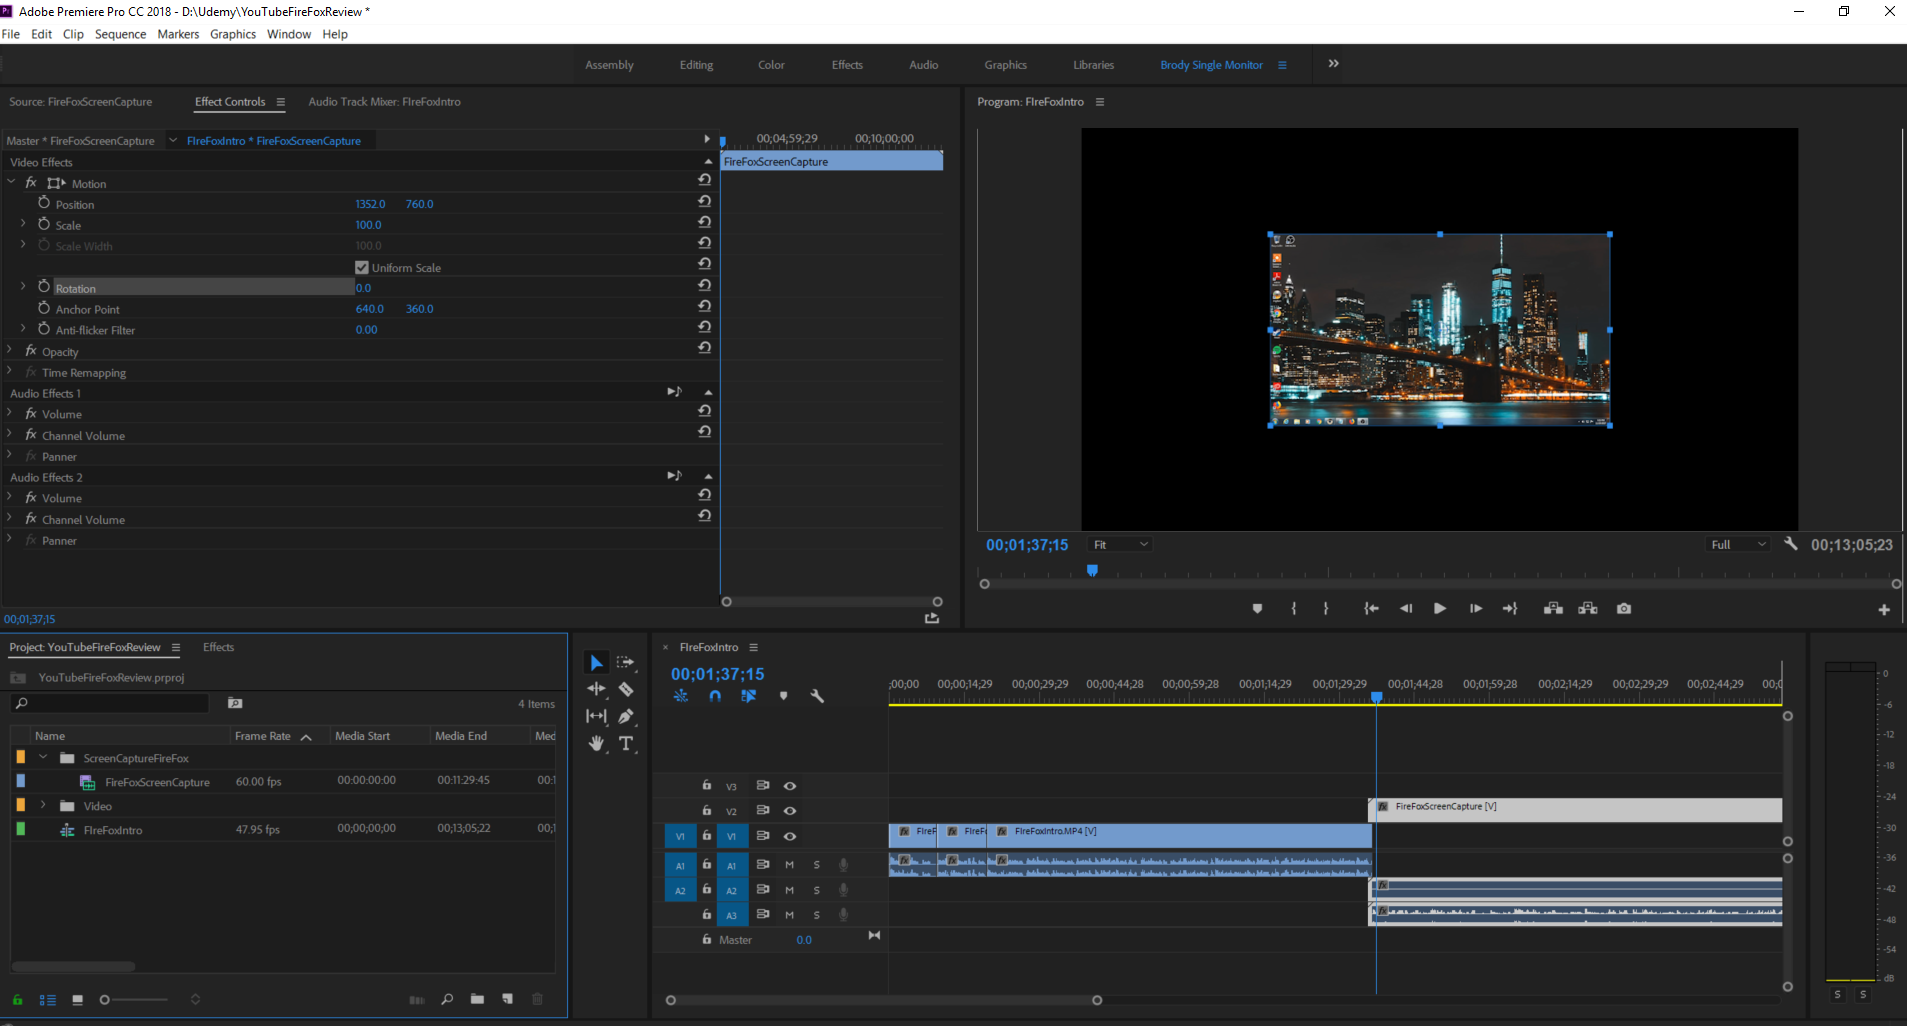The width and height of the screenshot is (1907, 1026).
Task: Select the Type tool below the Hand tool
Action: [628, 744]
